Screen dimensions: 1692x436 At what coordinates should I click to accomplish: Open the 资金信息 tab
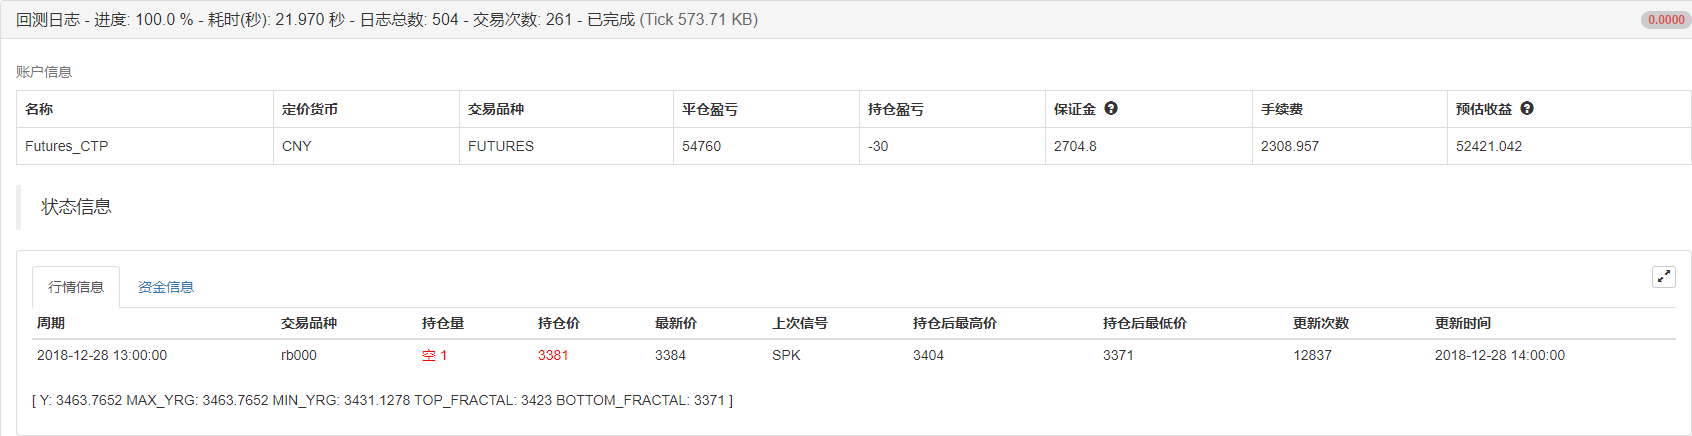pos(166,287)
